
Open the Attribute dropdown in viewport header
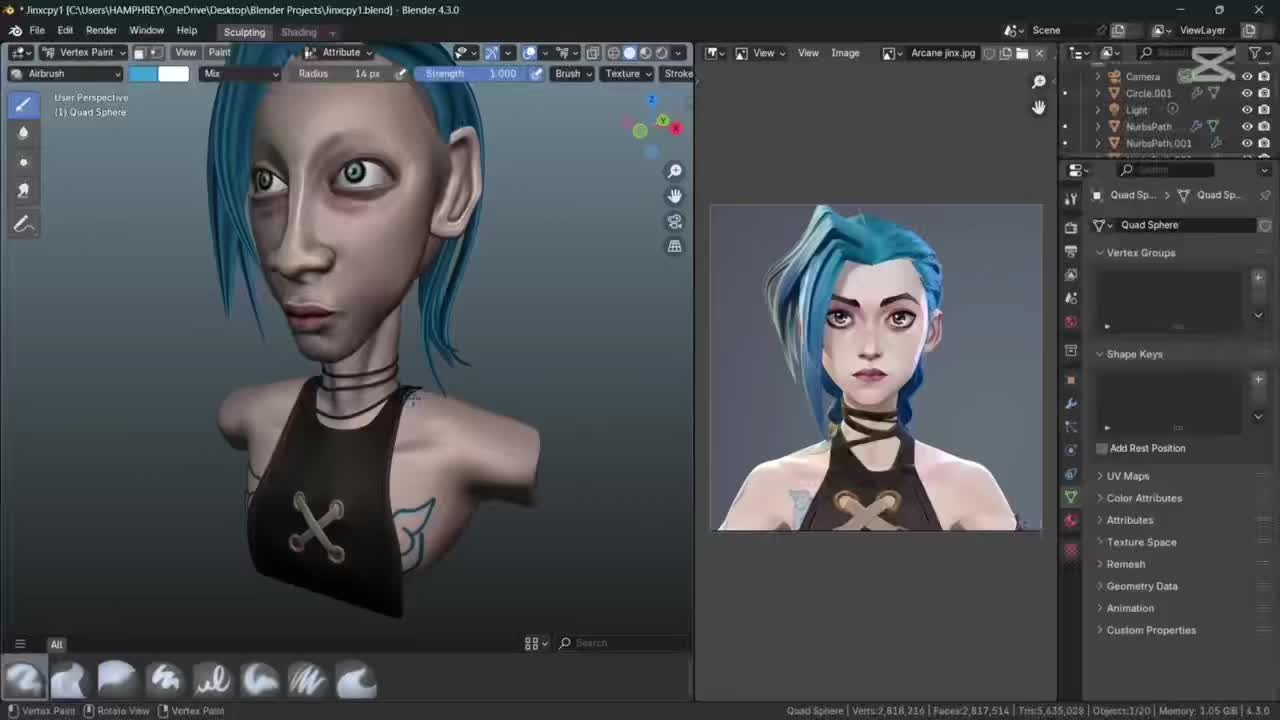(x=338, y=52)
